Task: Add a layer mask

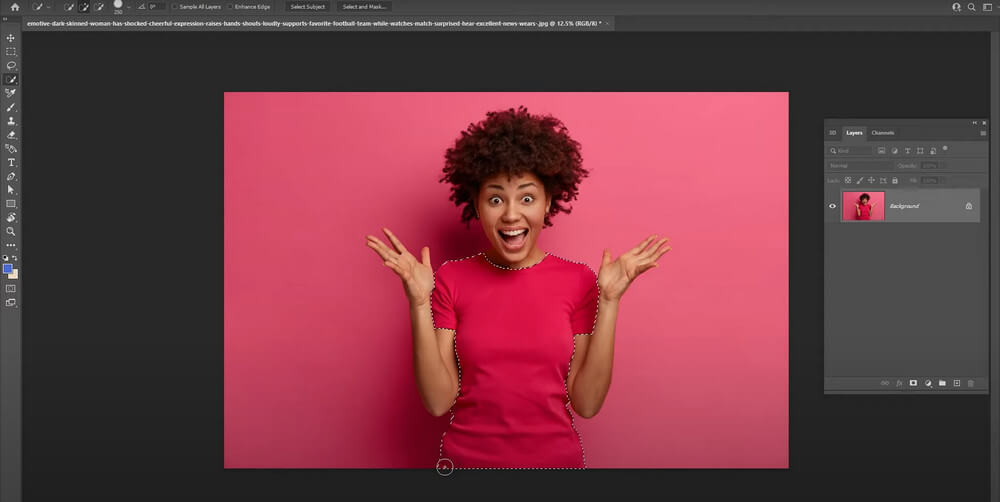Action: [x=913, y=383]
